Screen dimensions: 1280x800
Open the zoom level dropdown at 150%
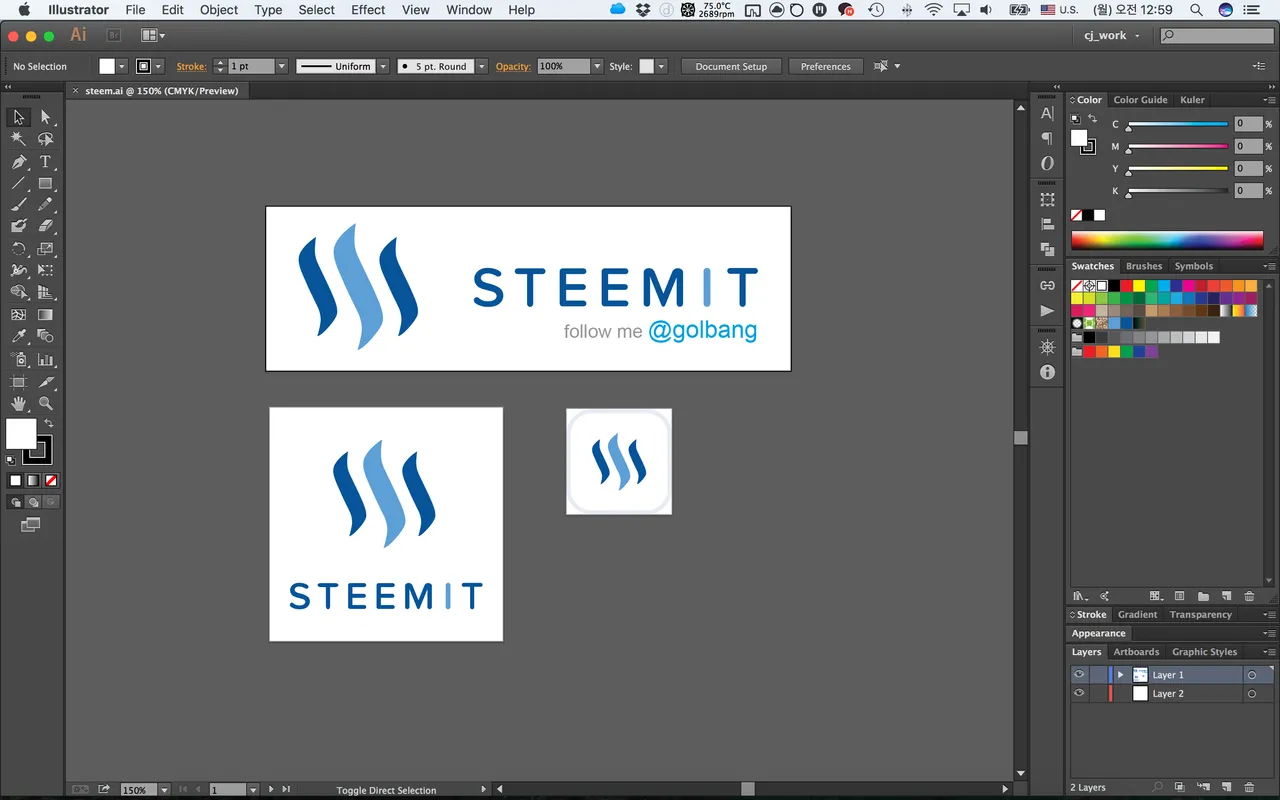(166, 790)
